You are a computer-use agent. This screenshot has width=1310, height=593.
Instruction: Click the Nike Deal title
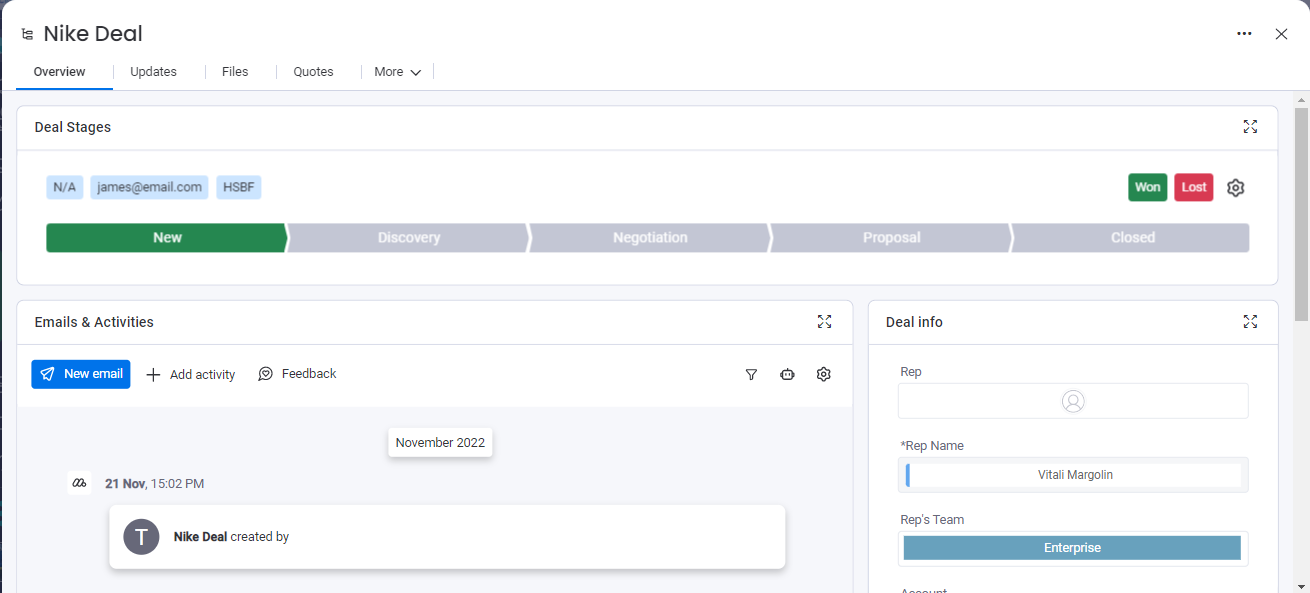click(93, 34)
